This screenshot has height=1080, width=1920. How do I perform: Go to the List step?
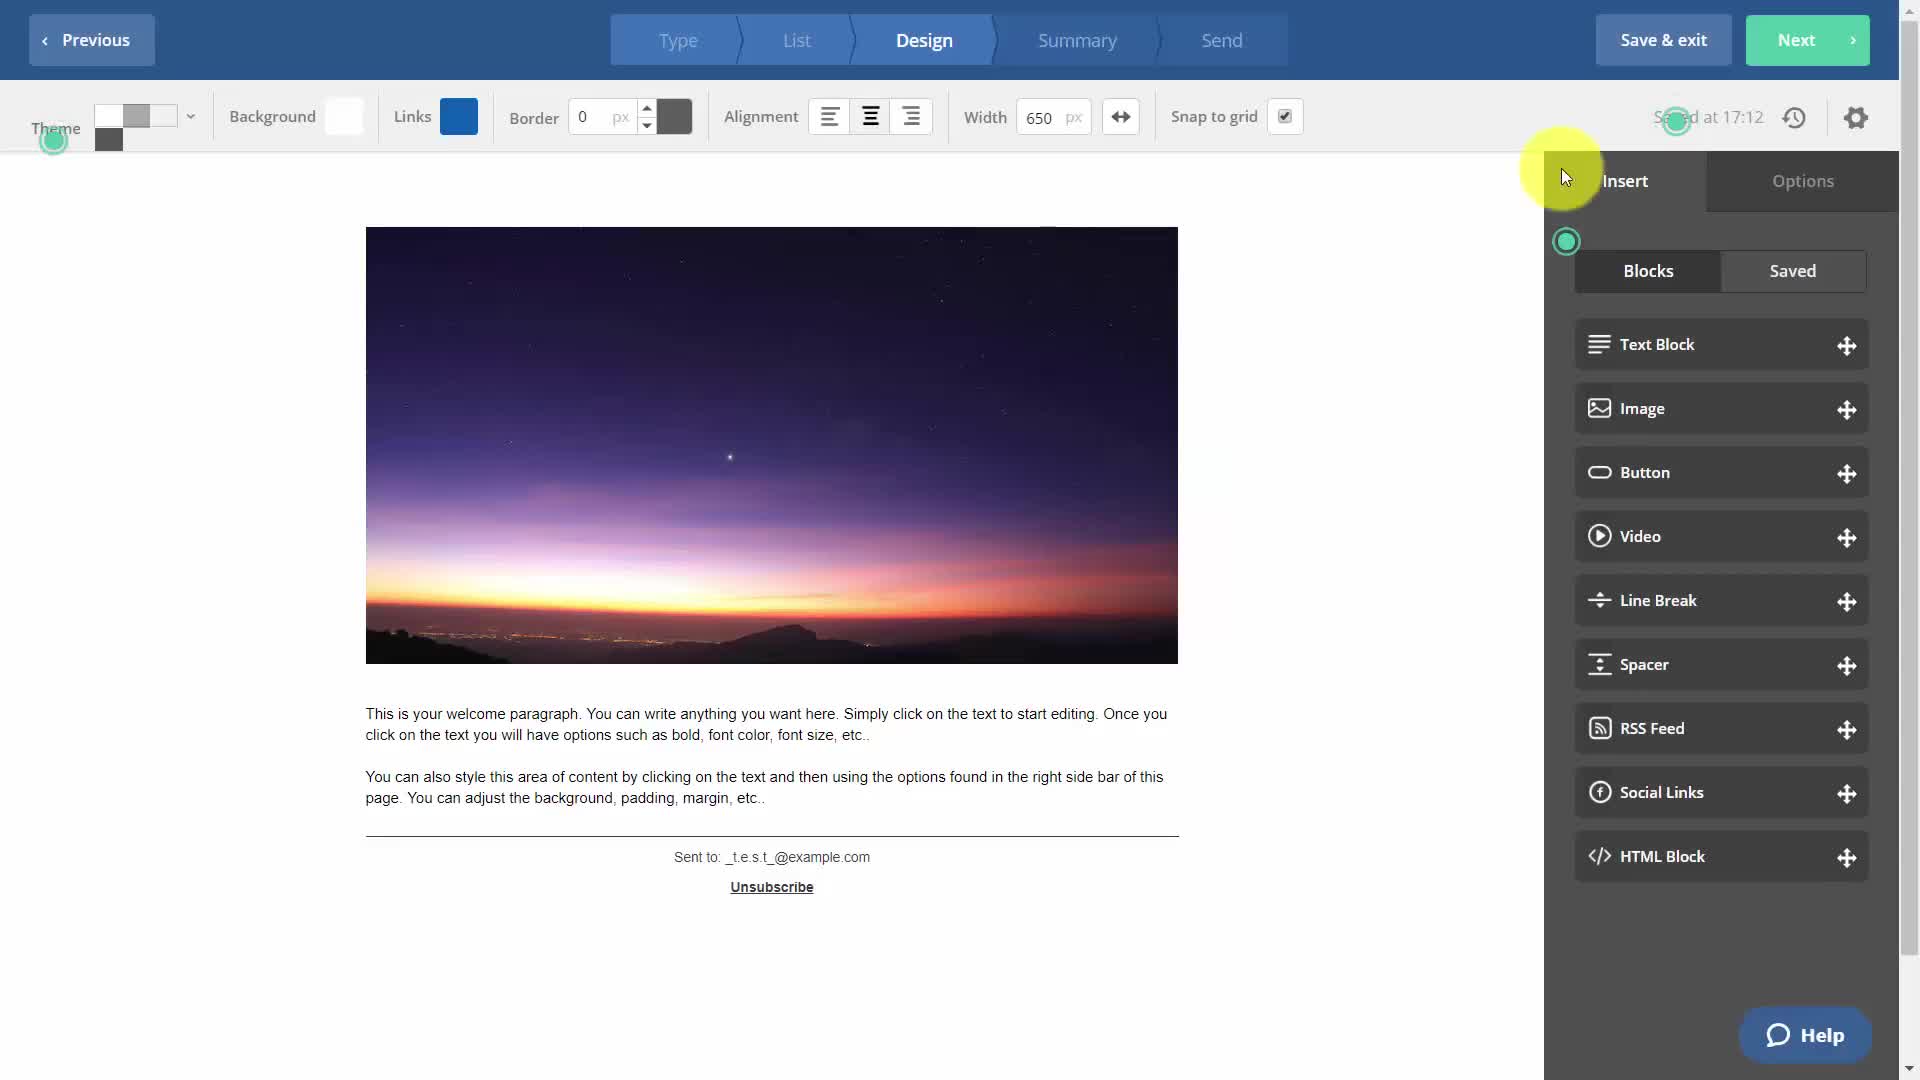click(797, 40)
